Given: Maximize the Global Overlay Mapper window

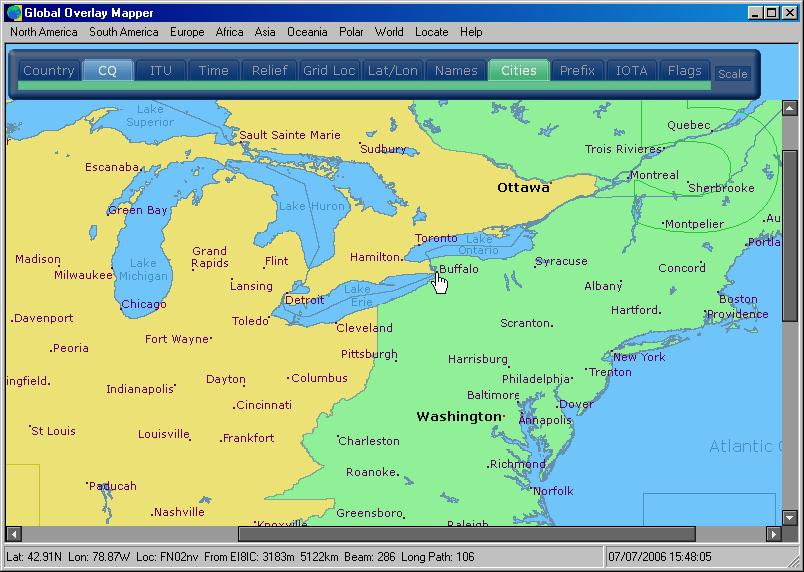Looking at the screenshot, I should tap(771, 13).
